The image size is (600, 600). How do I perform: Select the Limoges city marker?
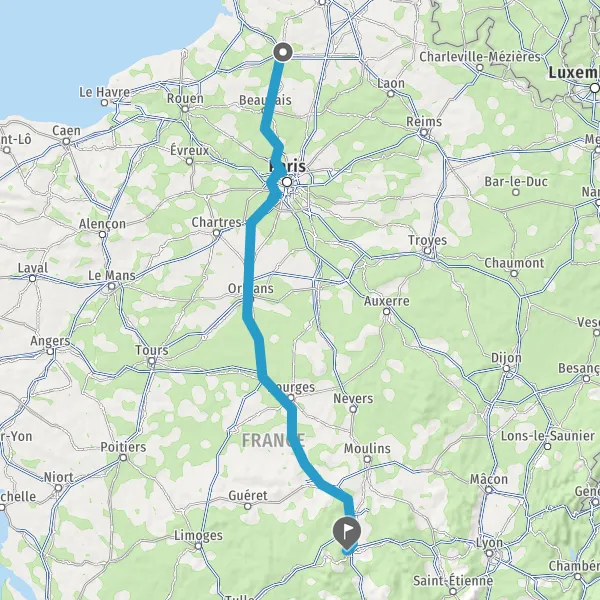click(x=198, y=546)
